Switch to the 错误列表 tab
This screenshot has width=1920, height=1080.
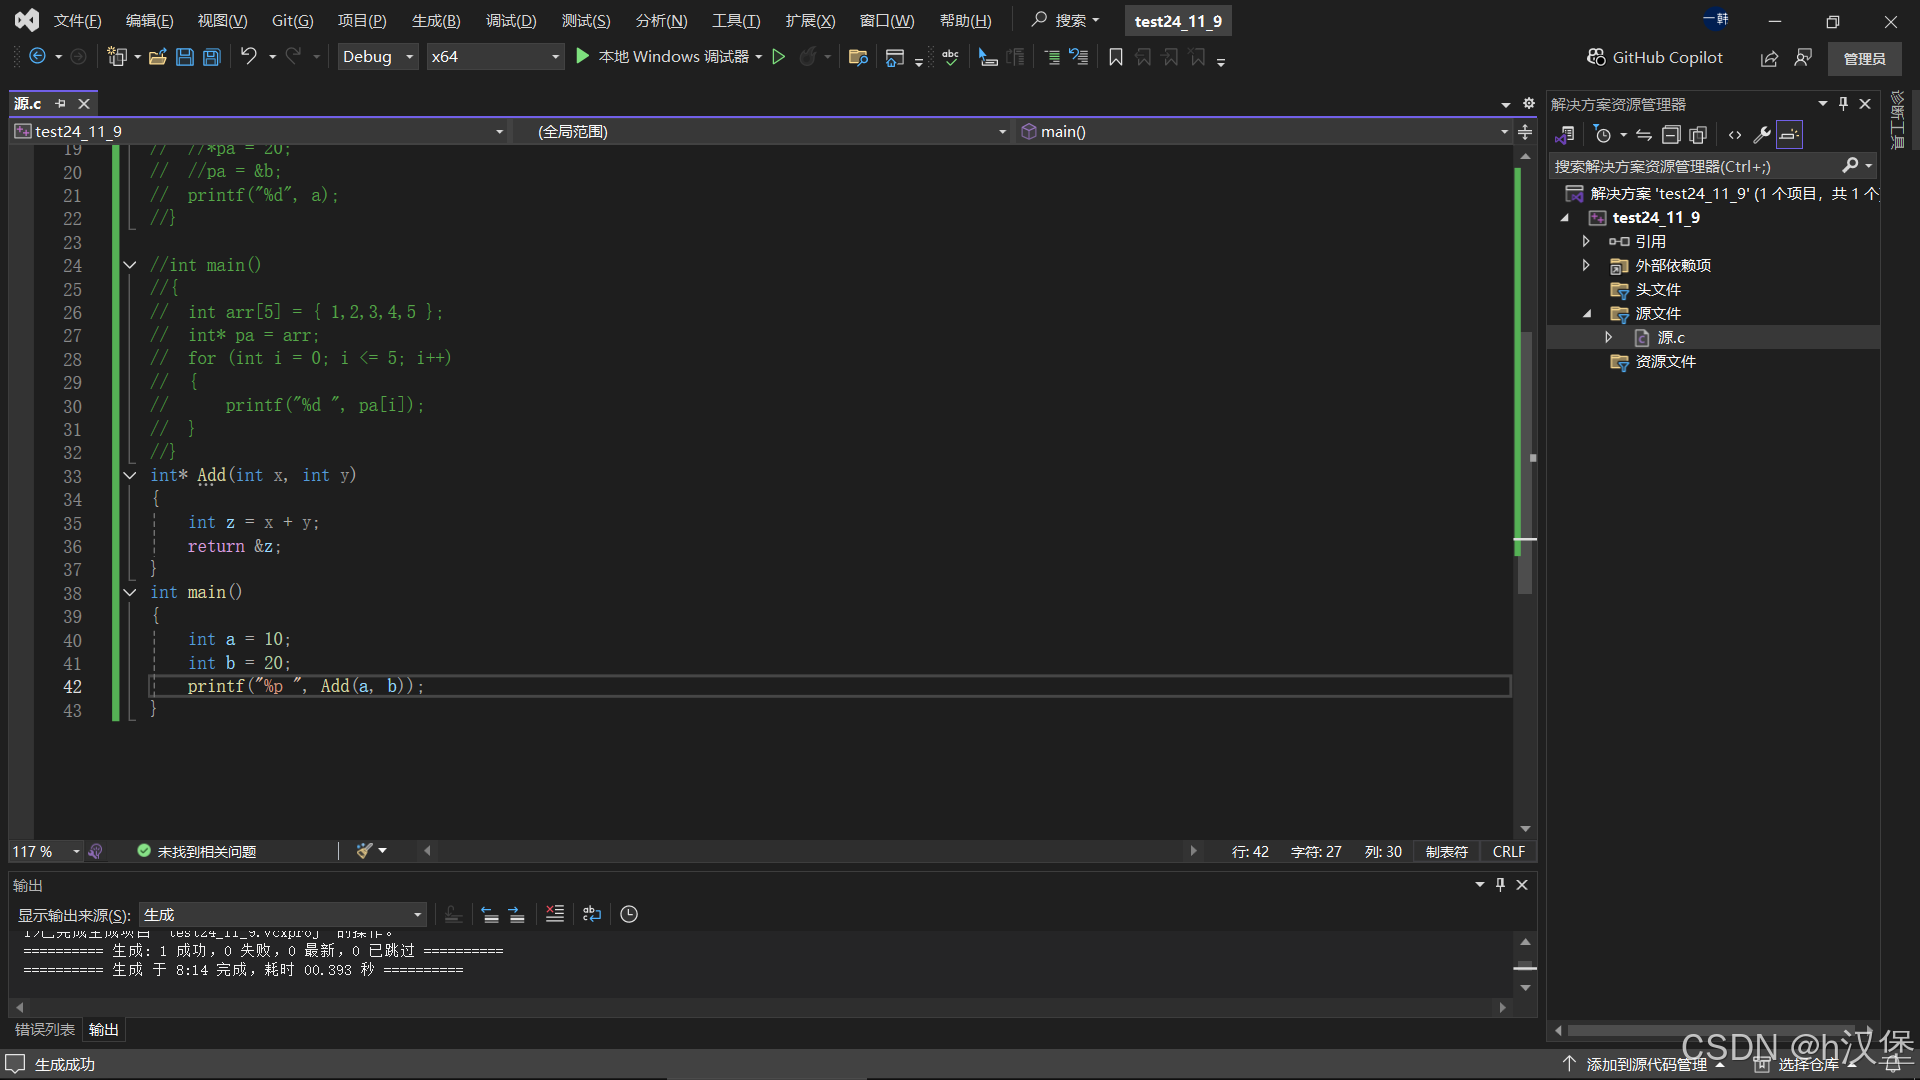45,1030
